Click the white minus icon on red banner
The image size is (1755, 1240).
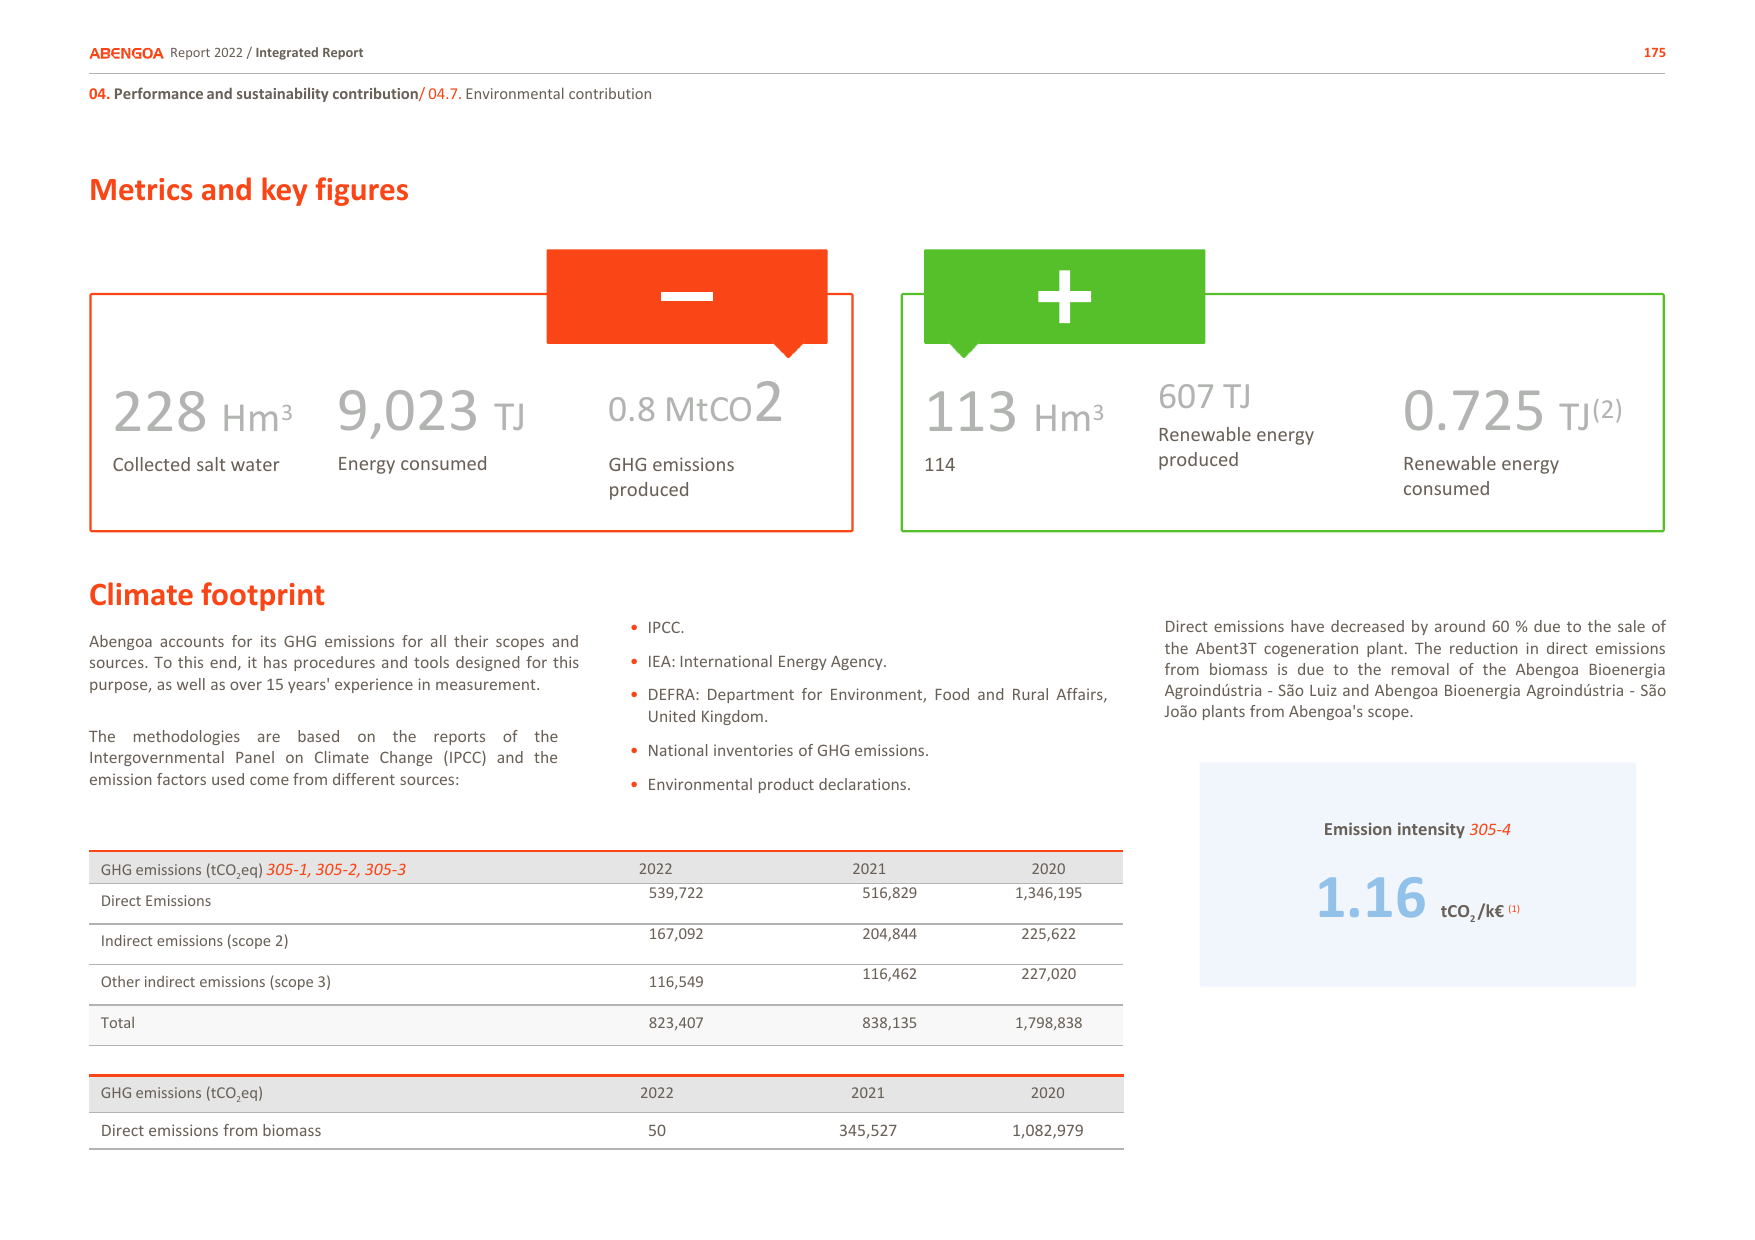[687, 296]
